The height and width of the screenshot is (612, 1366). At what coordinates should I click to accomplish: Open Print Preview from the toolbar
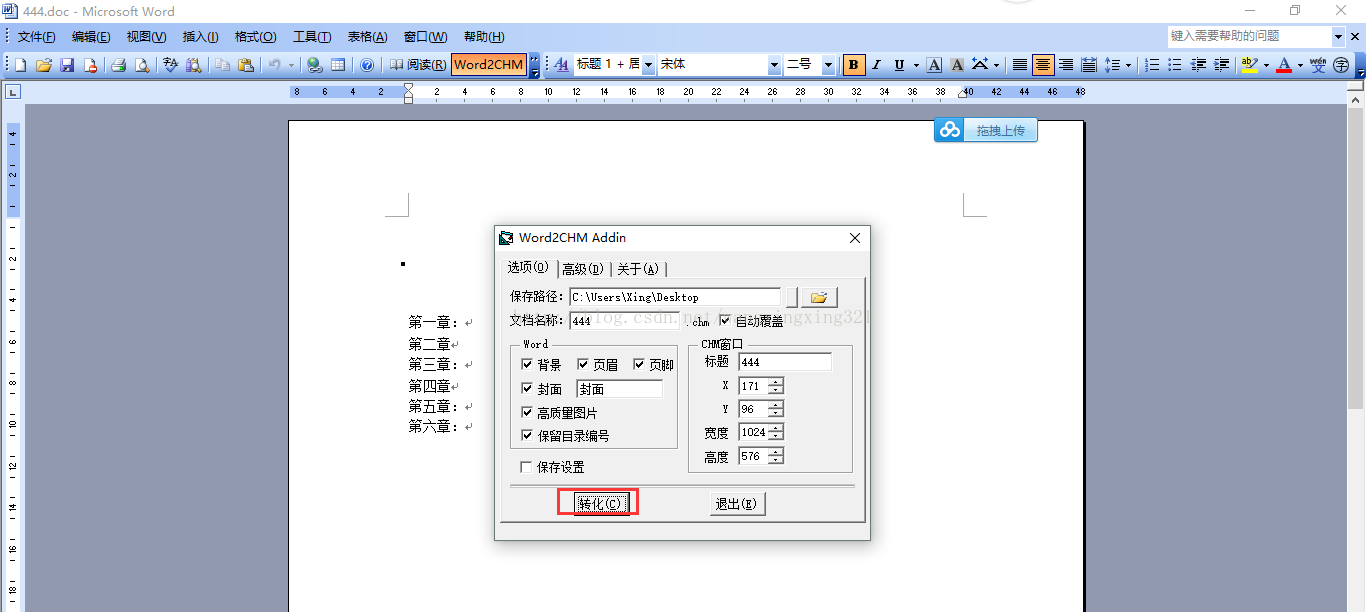(x=142, y=65)
